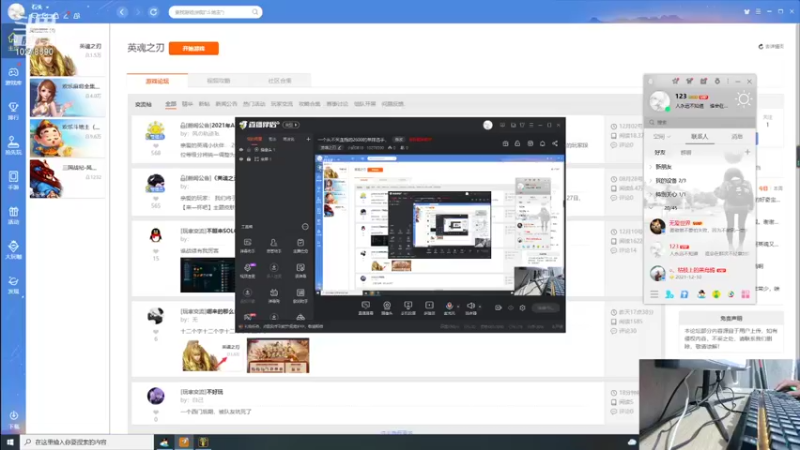Open the mode dropdown beside the streaming app logo

coord(292,125)
